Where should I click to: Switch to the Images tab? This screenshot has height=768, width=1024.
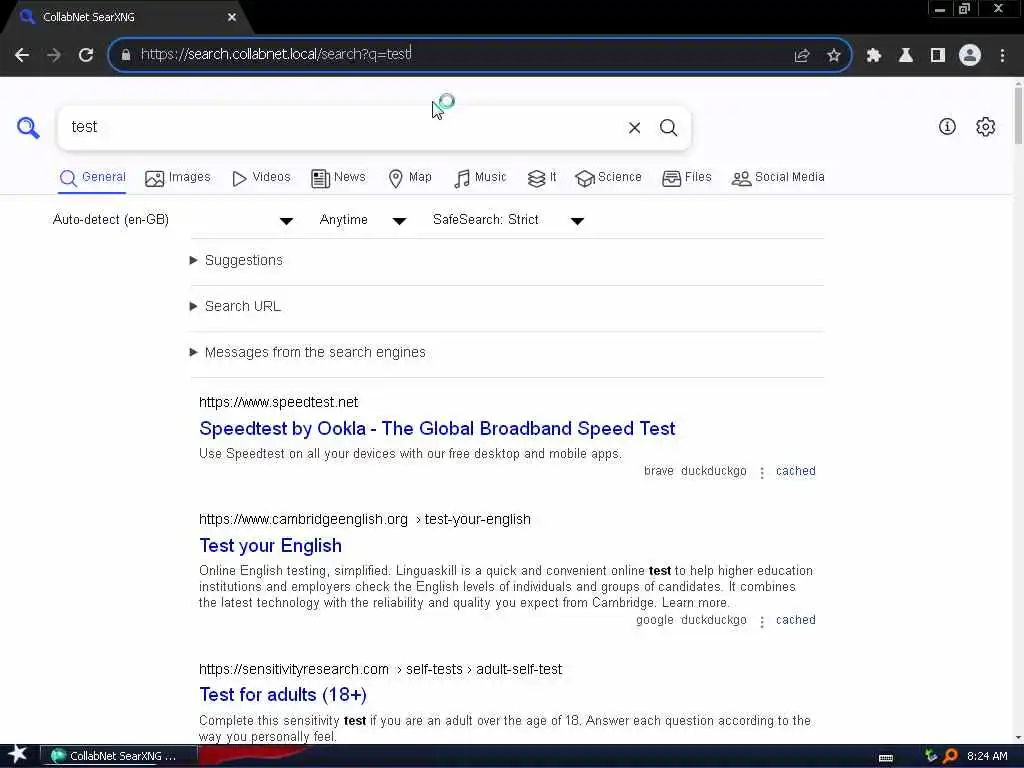click(178, 178)
